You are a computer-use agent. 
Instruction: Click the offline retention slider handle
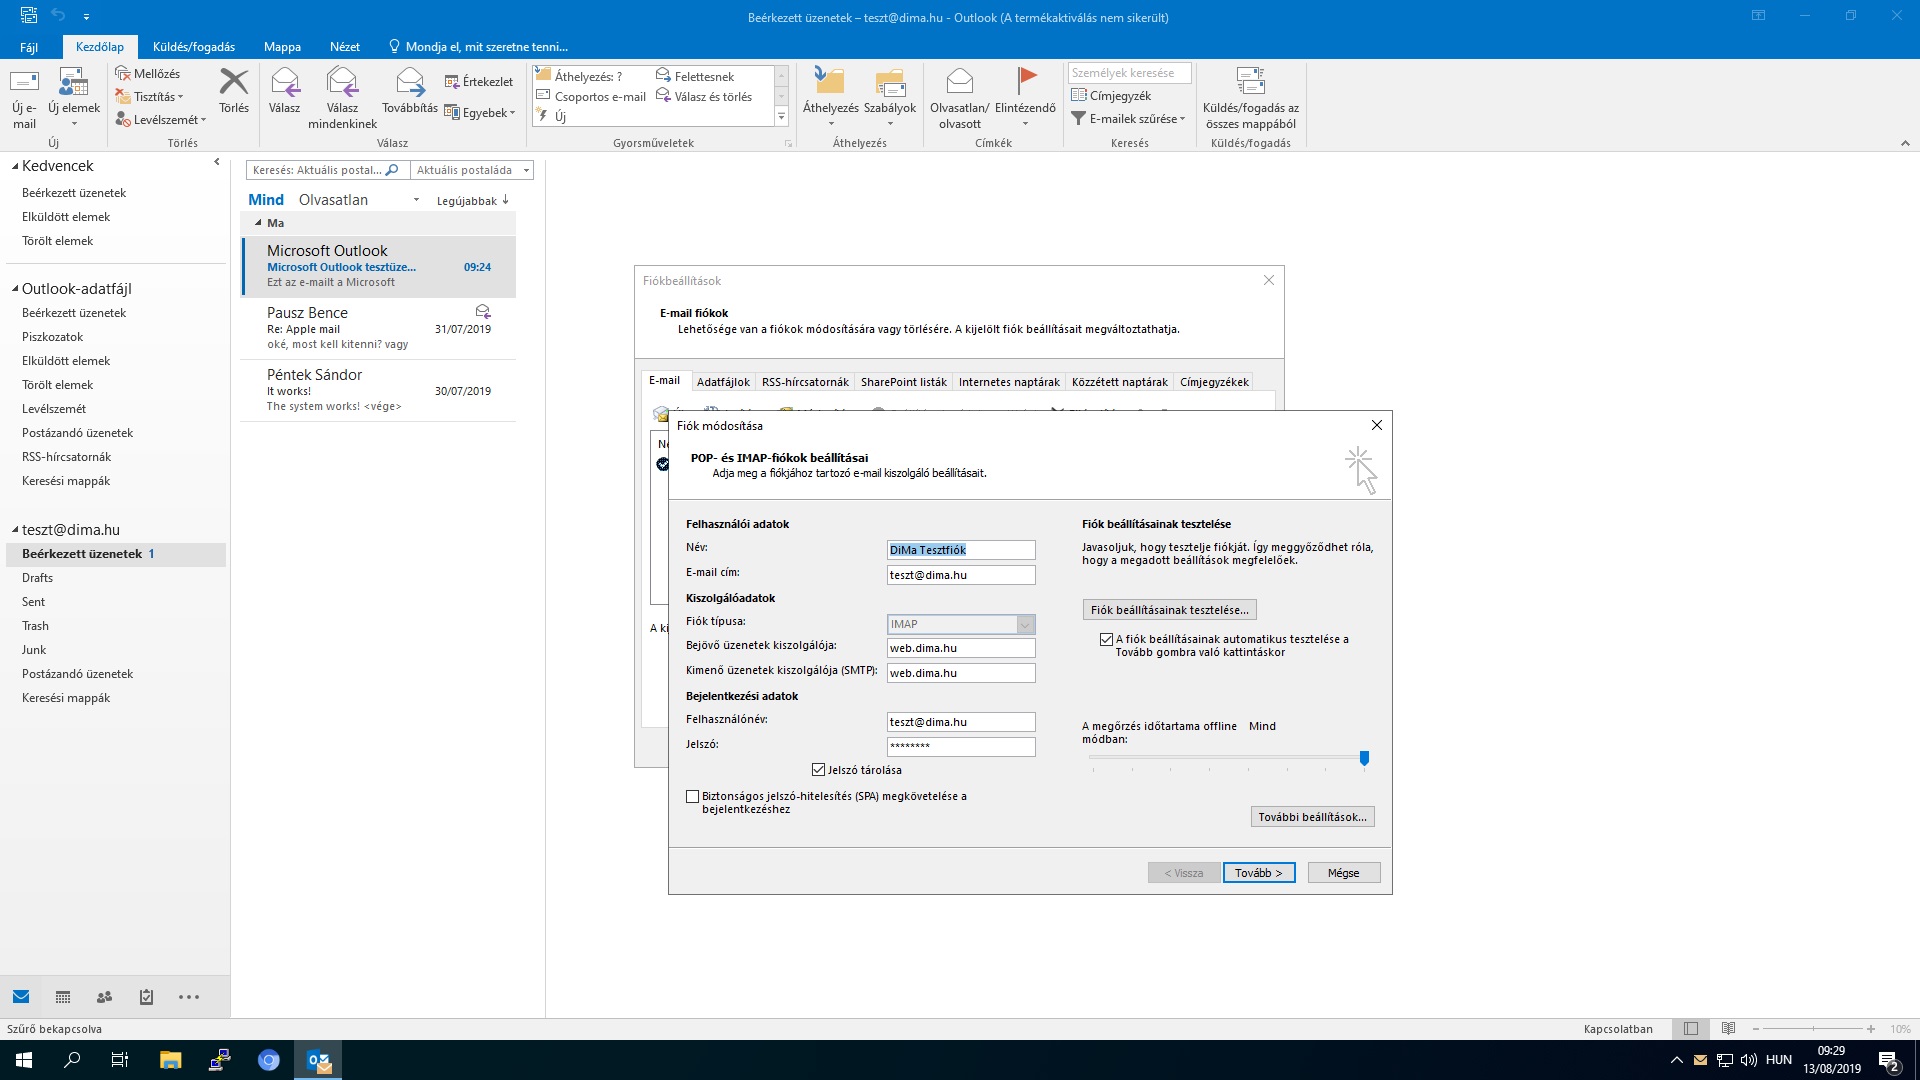coord(1364,758)
